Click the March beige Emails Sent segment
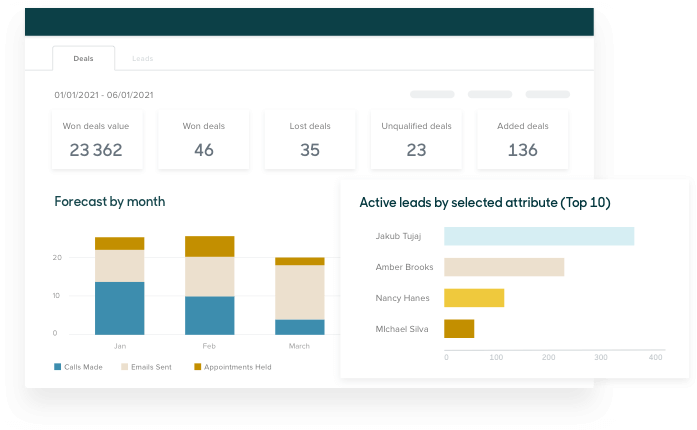 click(x=300, y=292)
